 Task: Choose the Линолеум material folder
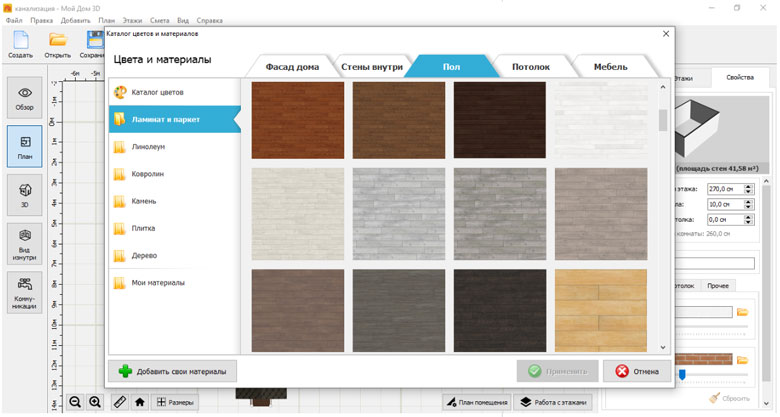point(148,147)
